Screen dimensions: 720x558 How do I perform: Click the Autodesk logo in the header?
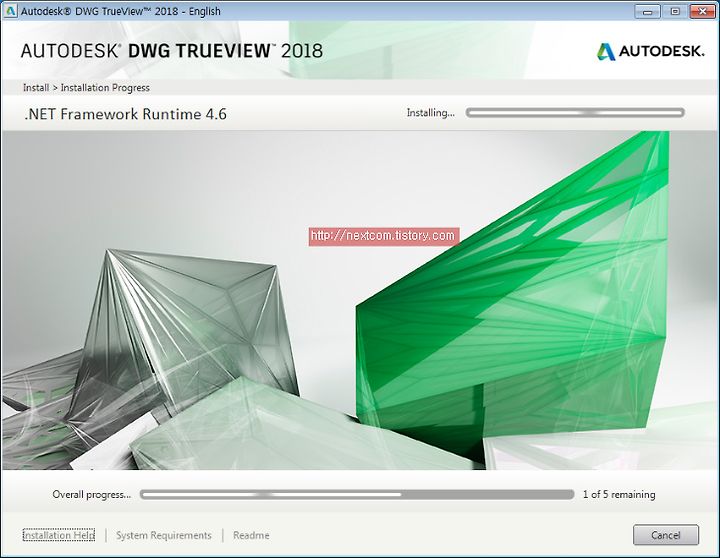[x=650, y=51]
